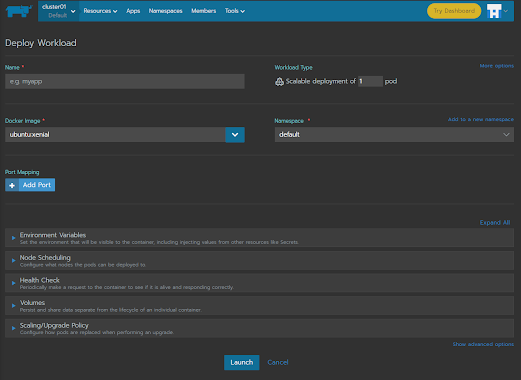
Task: Expand the Health Check section
Action: click(x=259, y=283)
